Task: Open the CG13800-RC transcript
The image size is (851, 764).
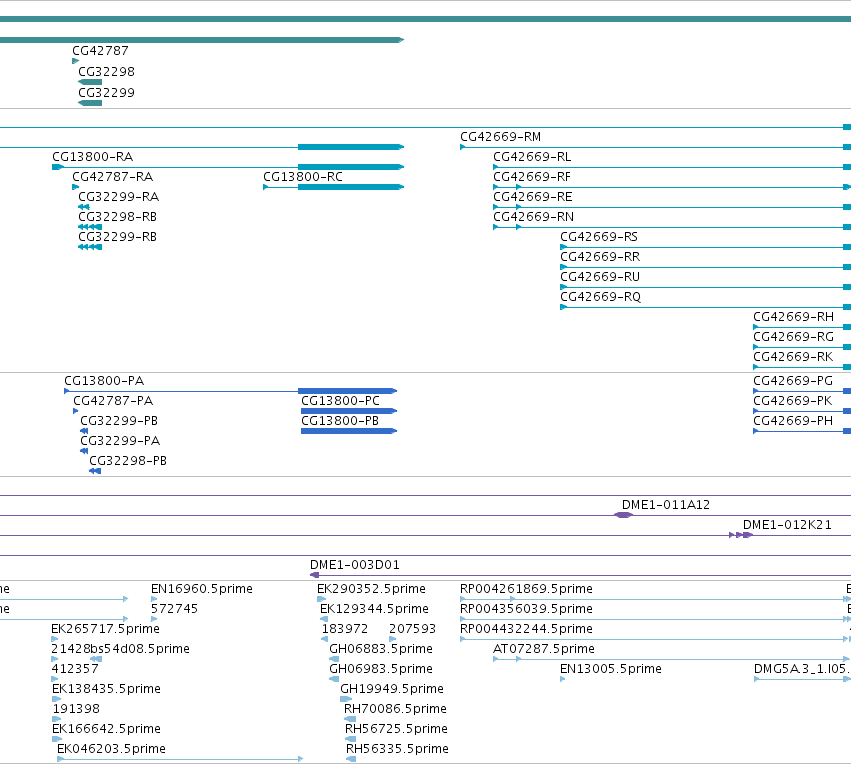Action: (303, 177)
